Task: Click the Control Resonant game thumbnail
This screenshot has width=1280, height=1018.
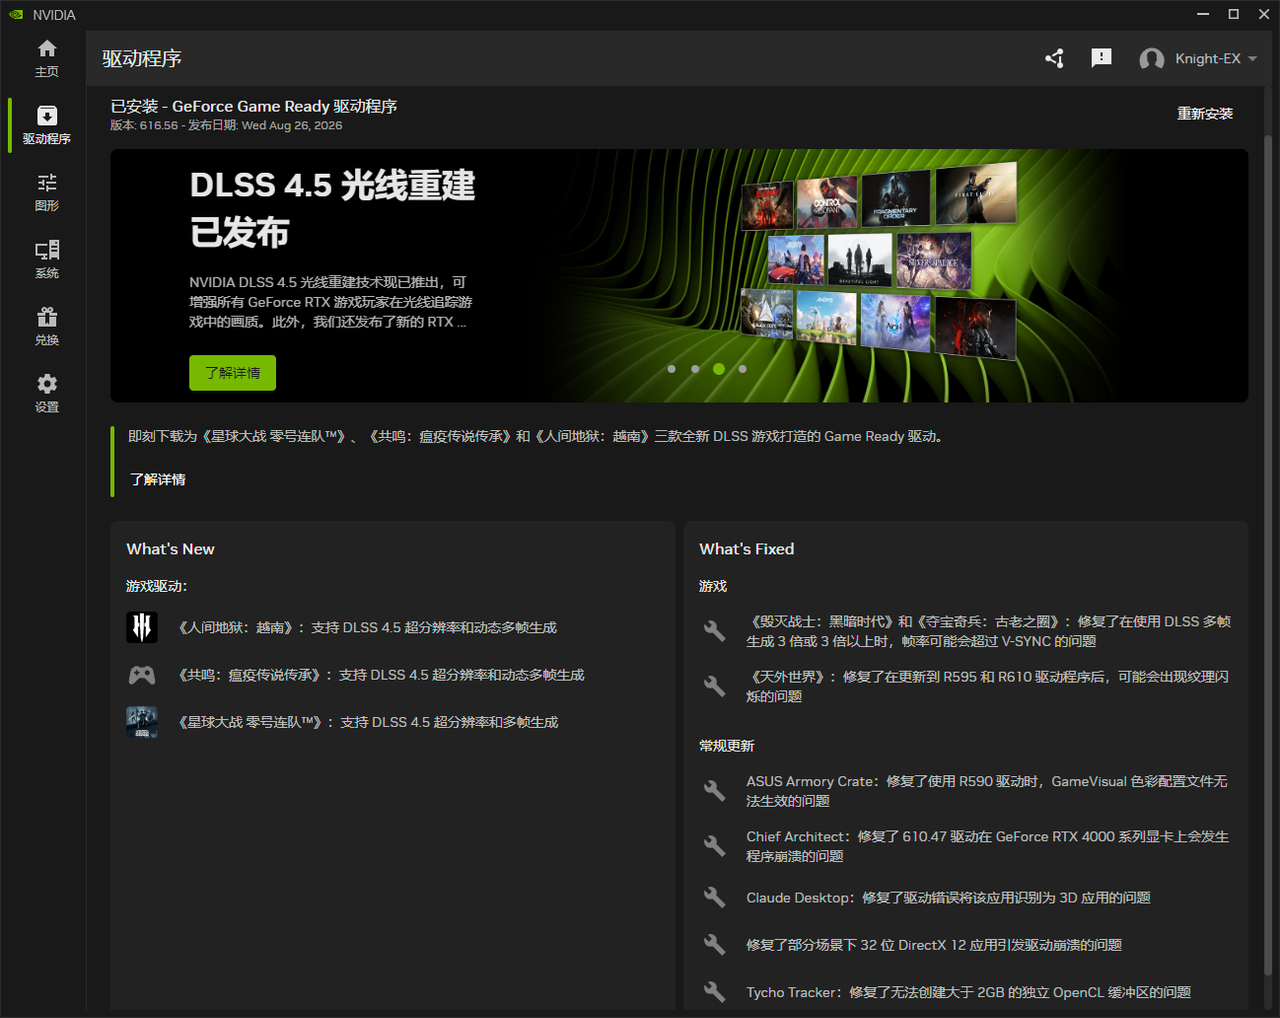Action: click(828, 202)
